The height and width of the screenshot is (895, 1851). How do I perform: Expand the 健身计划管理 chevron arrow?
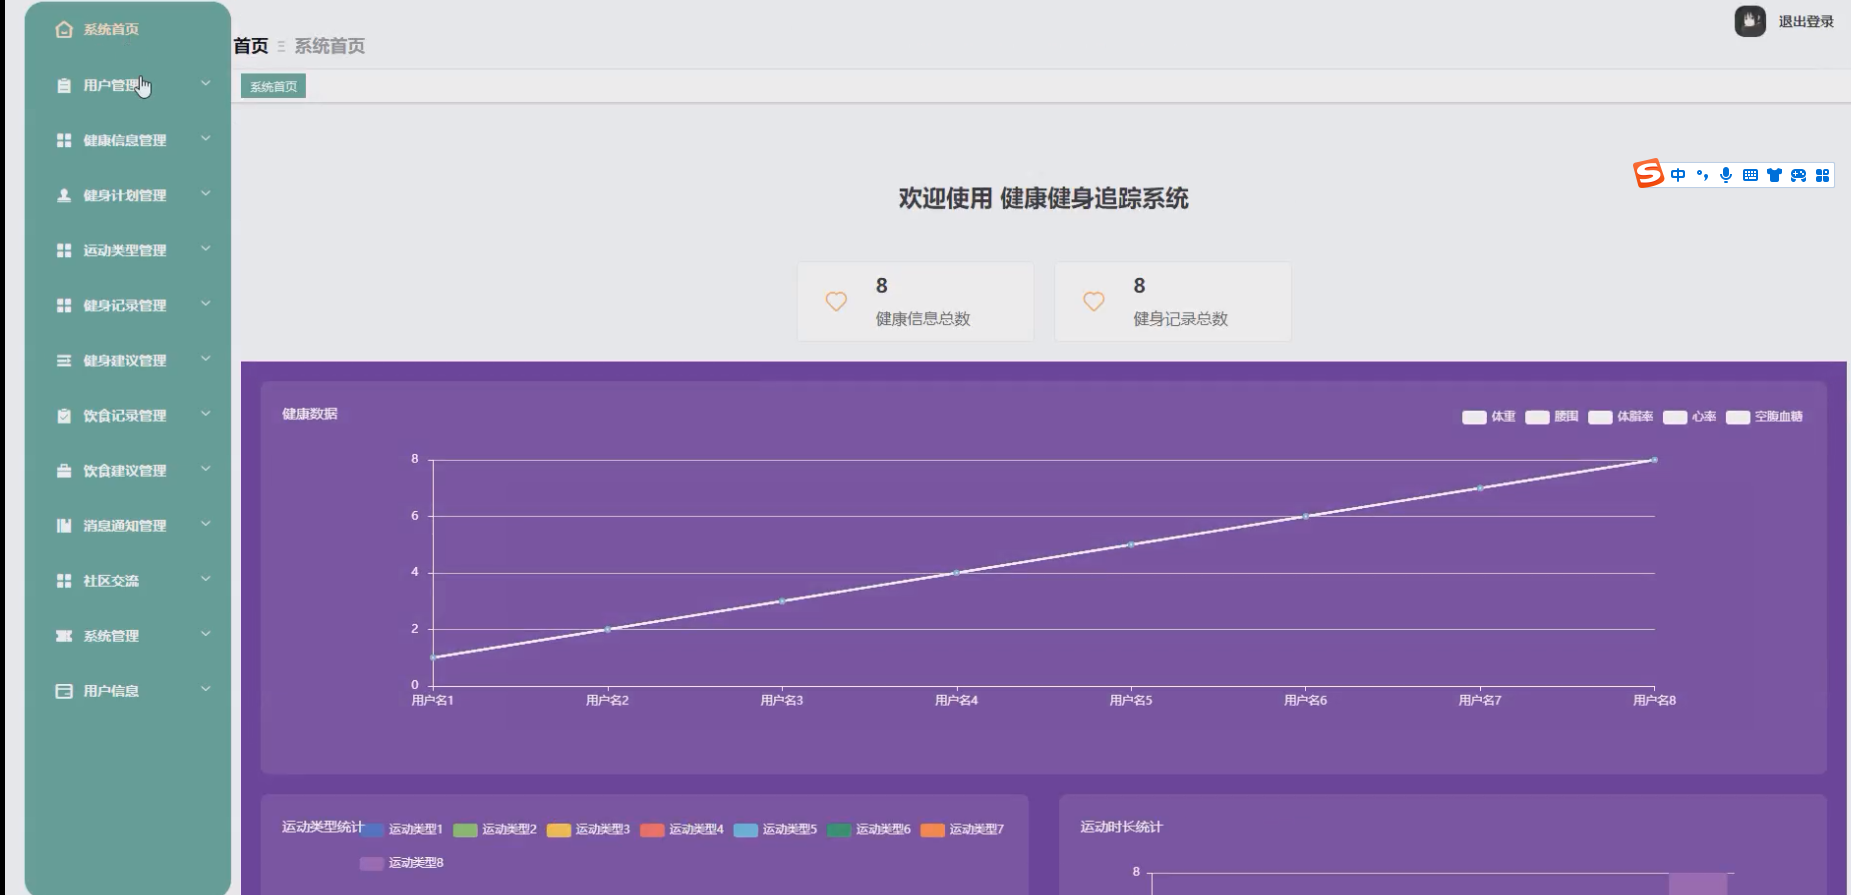(206, 193)
